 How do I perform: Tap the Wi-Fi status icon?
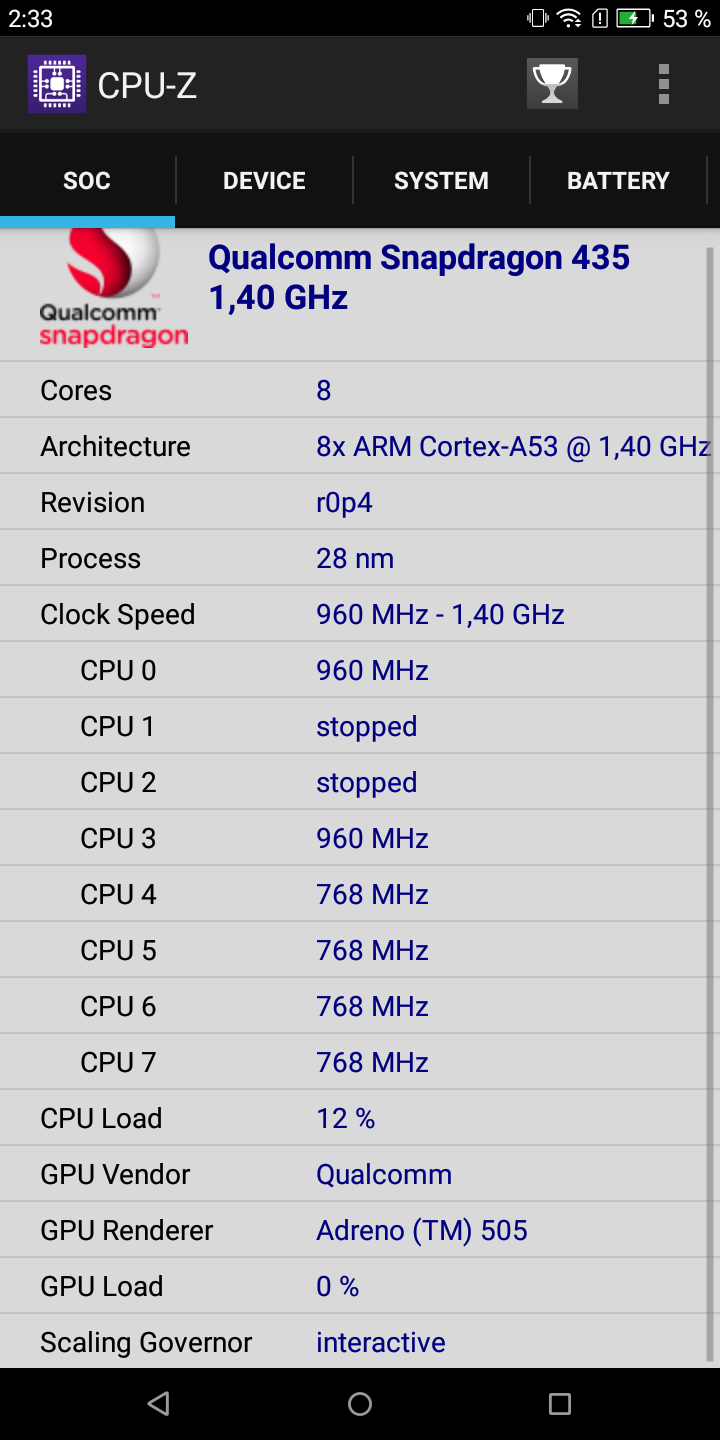point(569,18)
